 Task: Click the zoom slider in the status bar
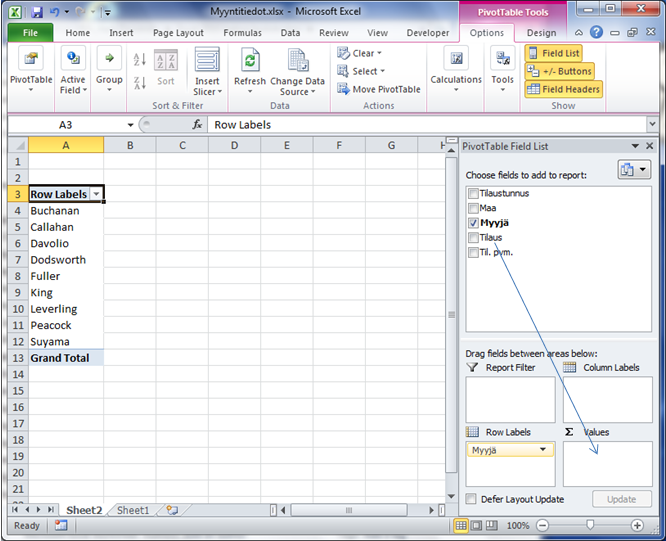(x=590, y=525)
